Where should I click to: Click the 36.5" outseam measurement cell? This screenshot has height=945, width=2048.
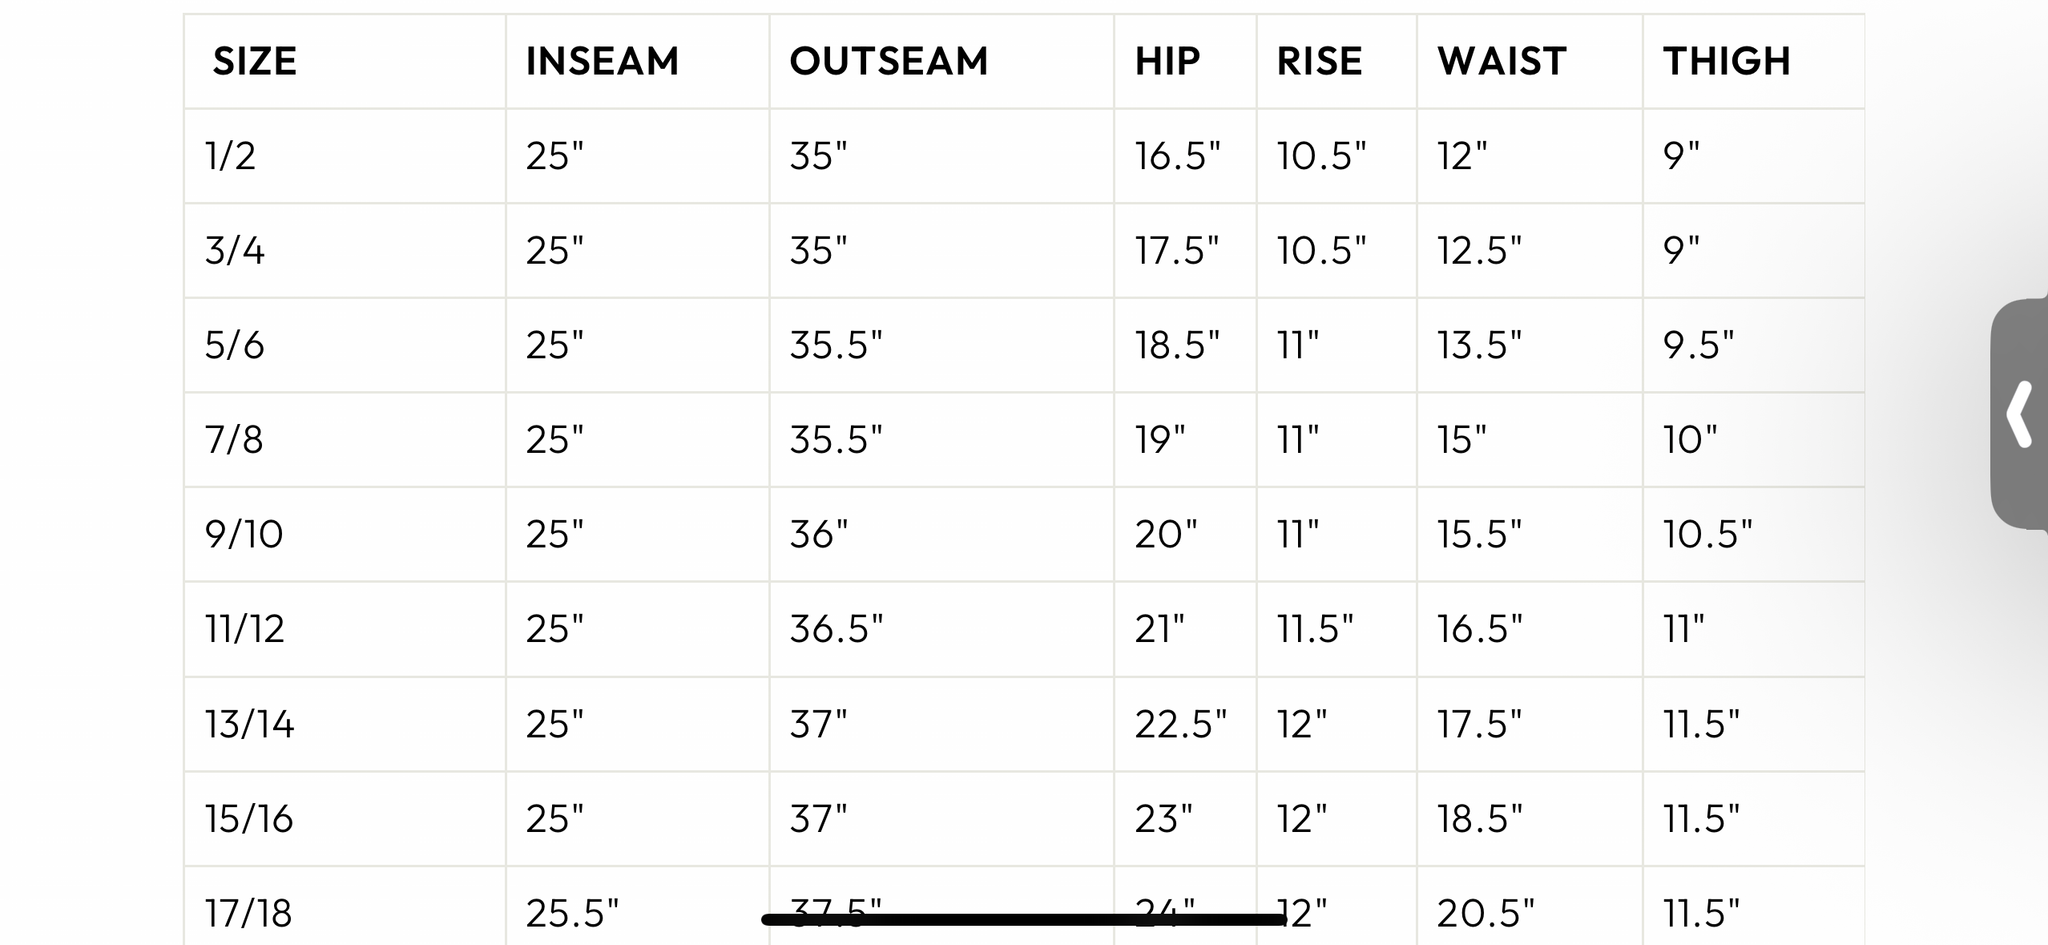[x=836, y=629]
